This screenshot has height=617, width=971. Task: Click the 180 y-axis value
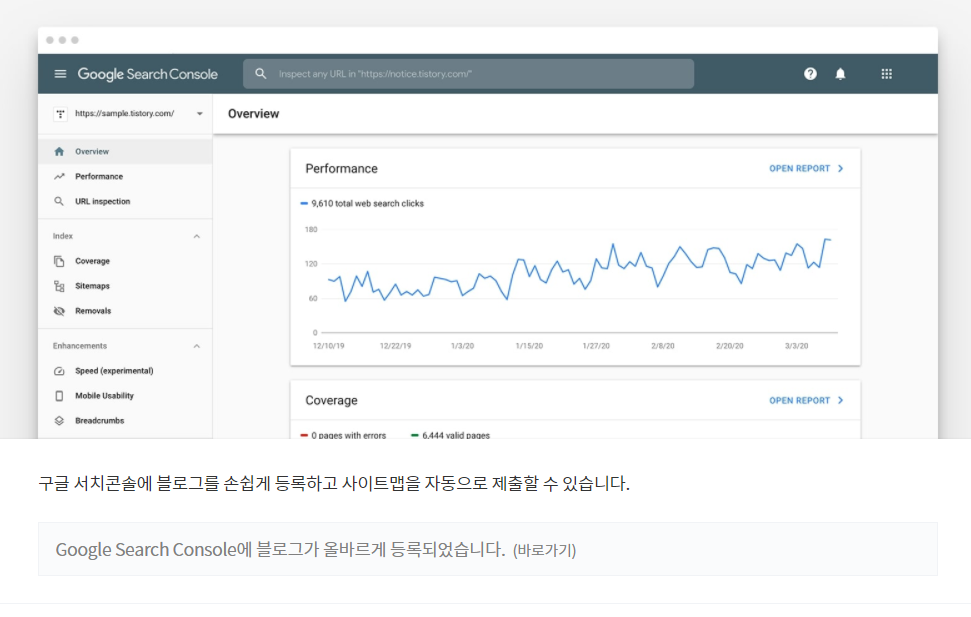click(311, 229)
